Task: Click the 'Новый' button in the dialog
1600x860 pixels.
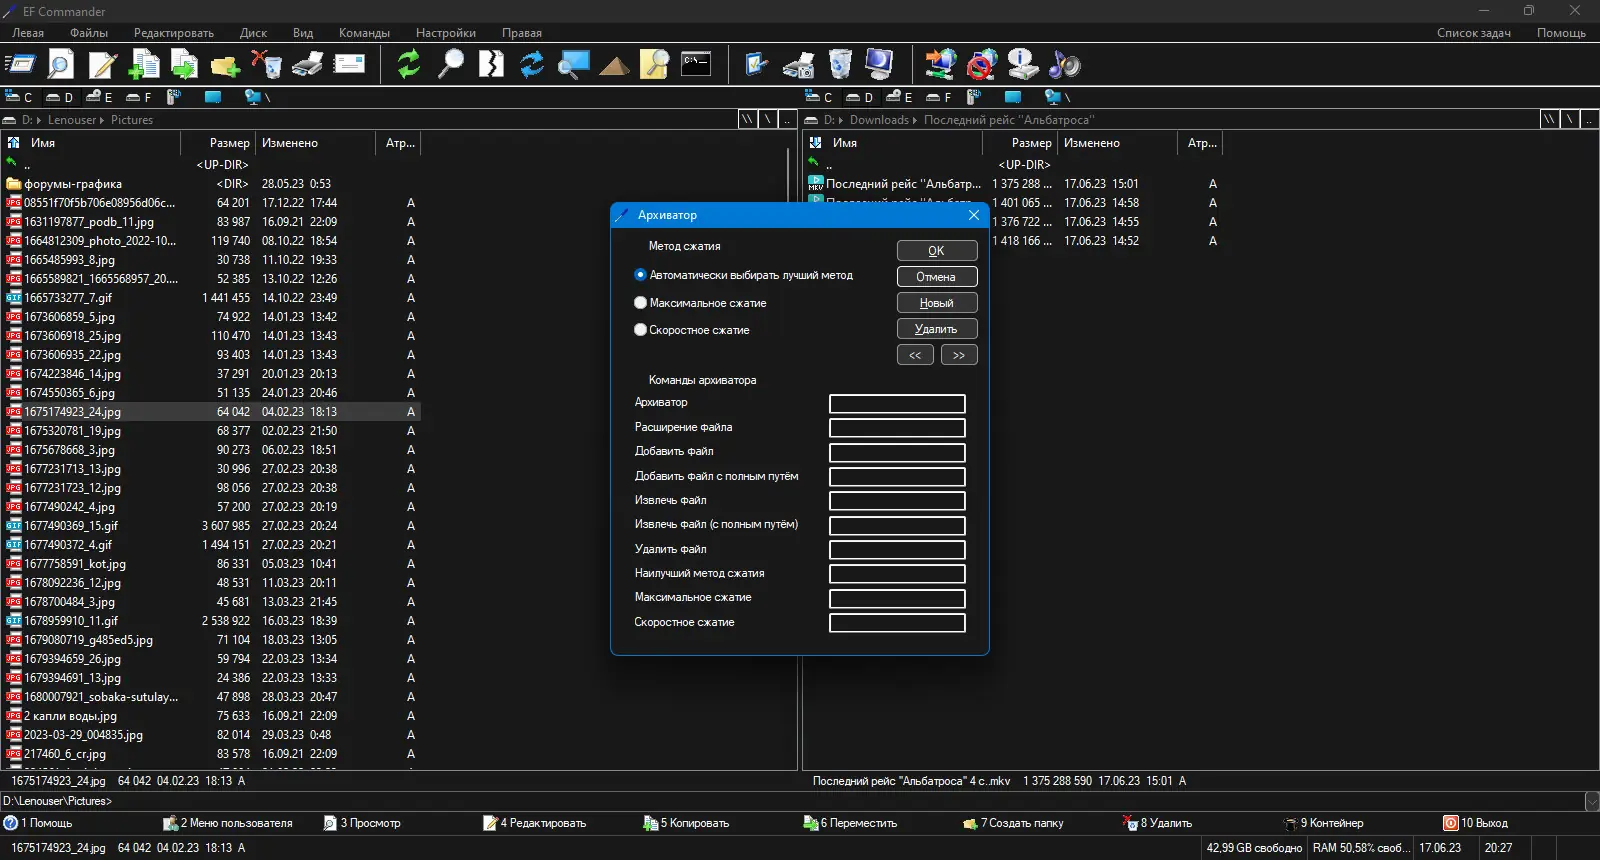Action: click(937, 303)
